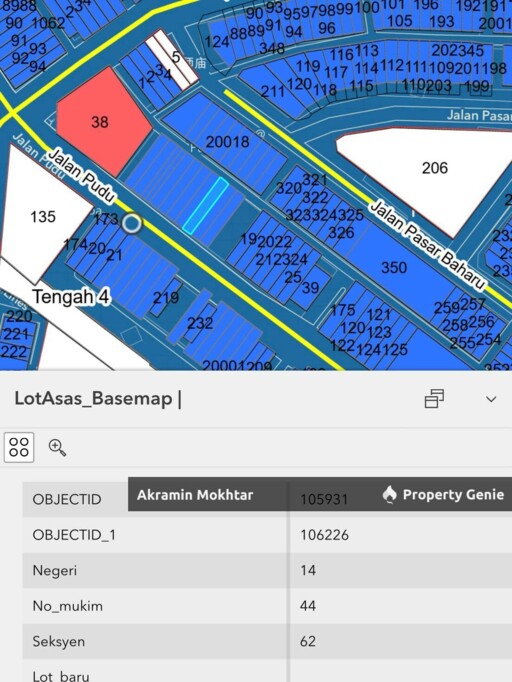This screenshot has width=512, height=682.
Task: Click lot 20018 on the map
Action: tap(227, 142)
